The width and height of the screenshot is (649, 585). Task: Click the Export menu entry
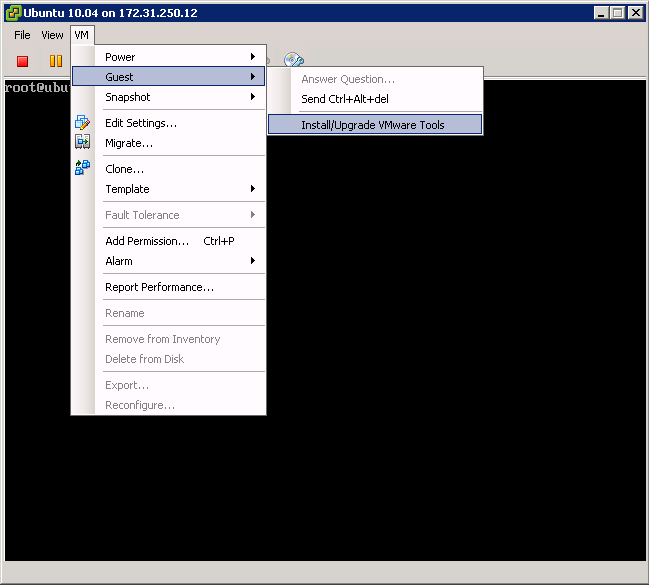tap(168, 385)
